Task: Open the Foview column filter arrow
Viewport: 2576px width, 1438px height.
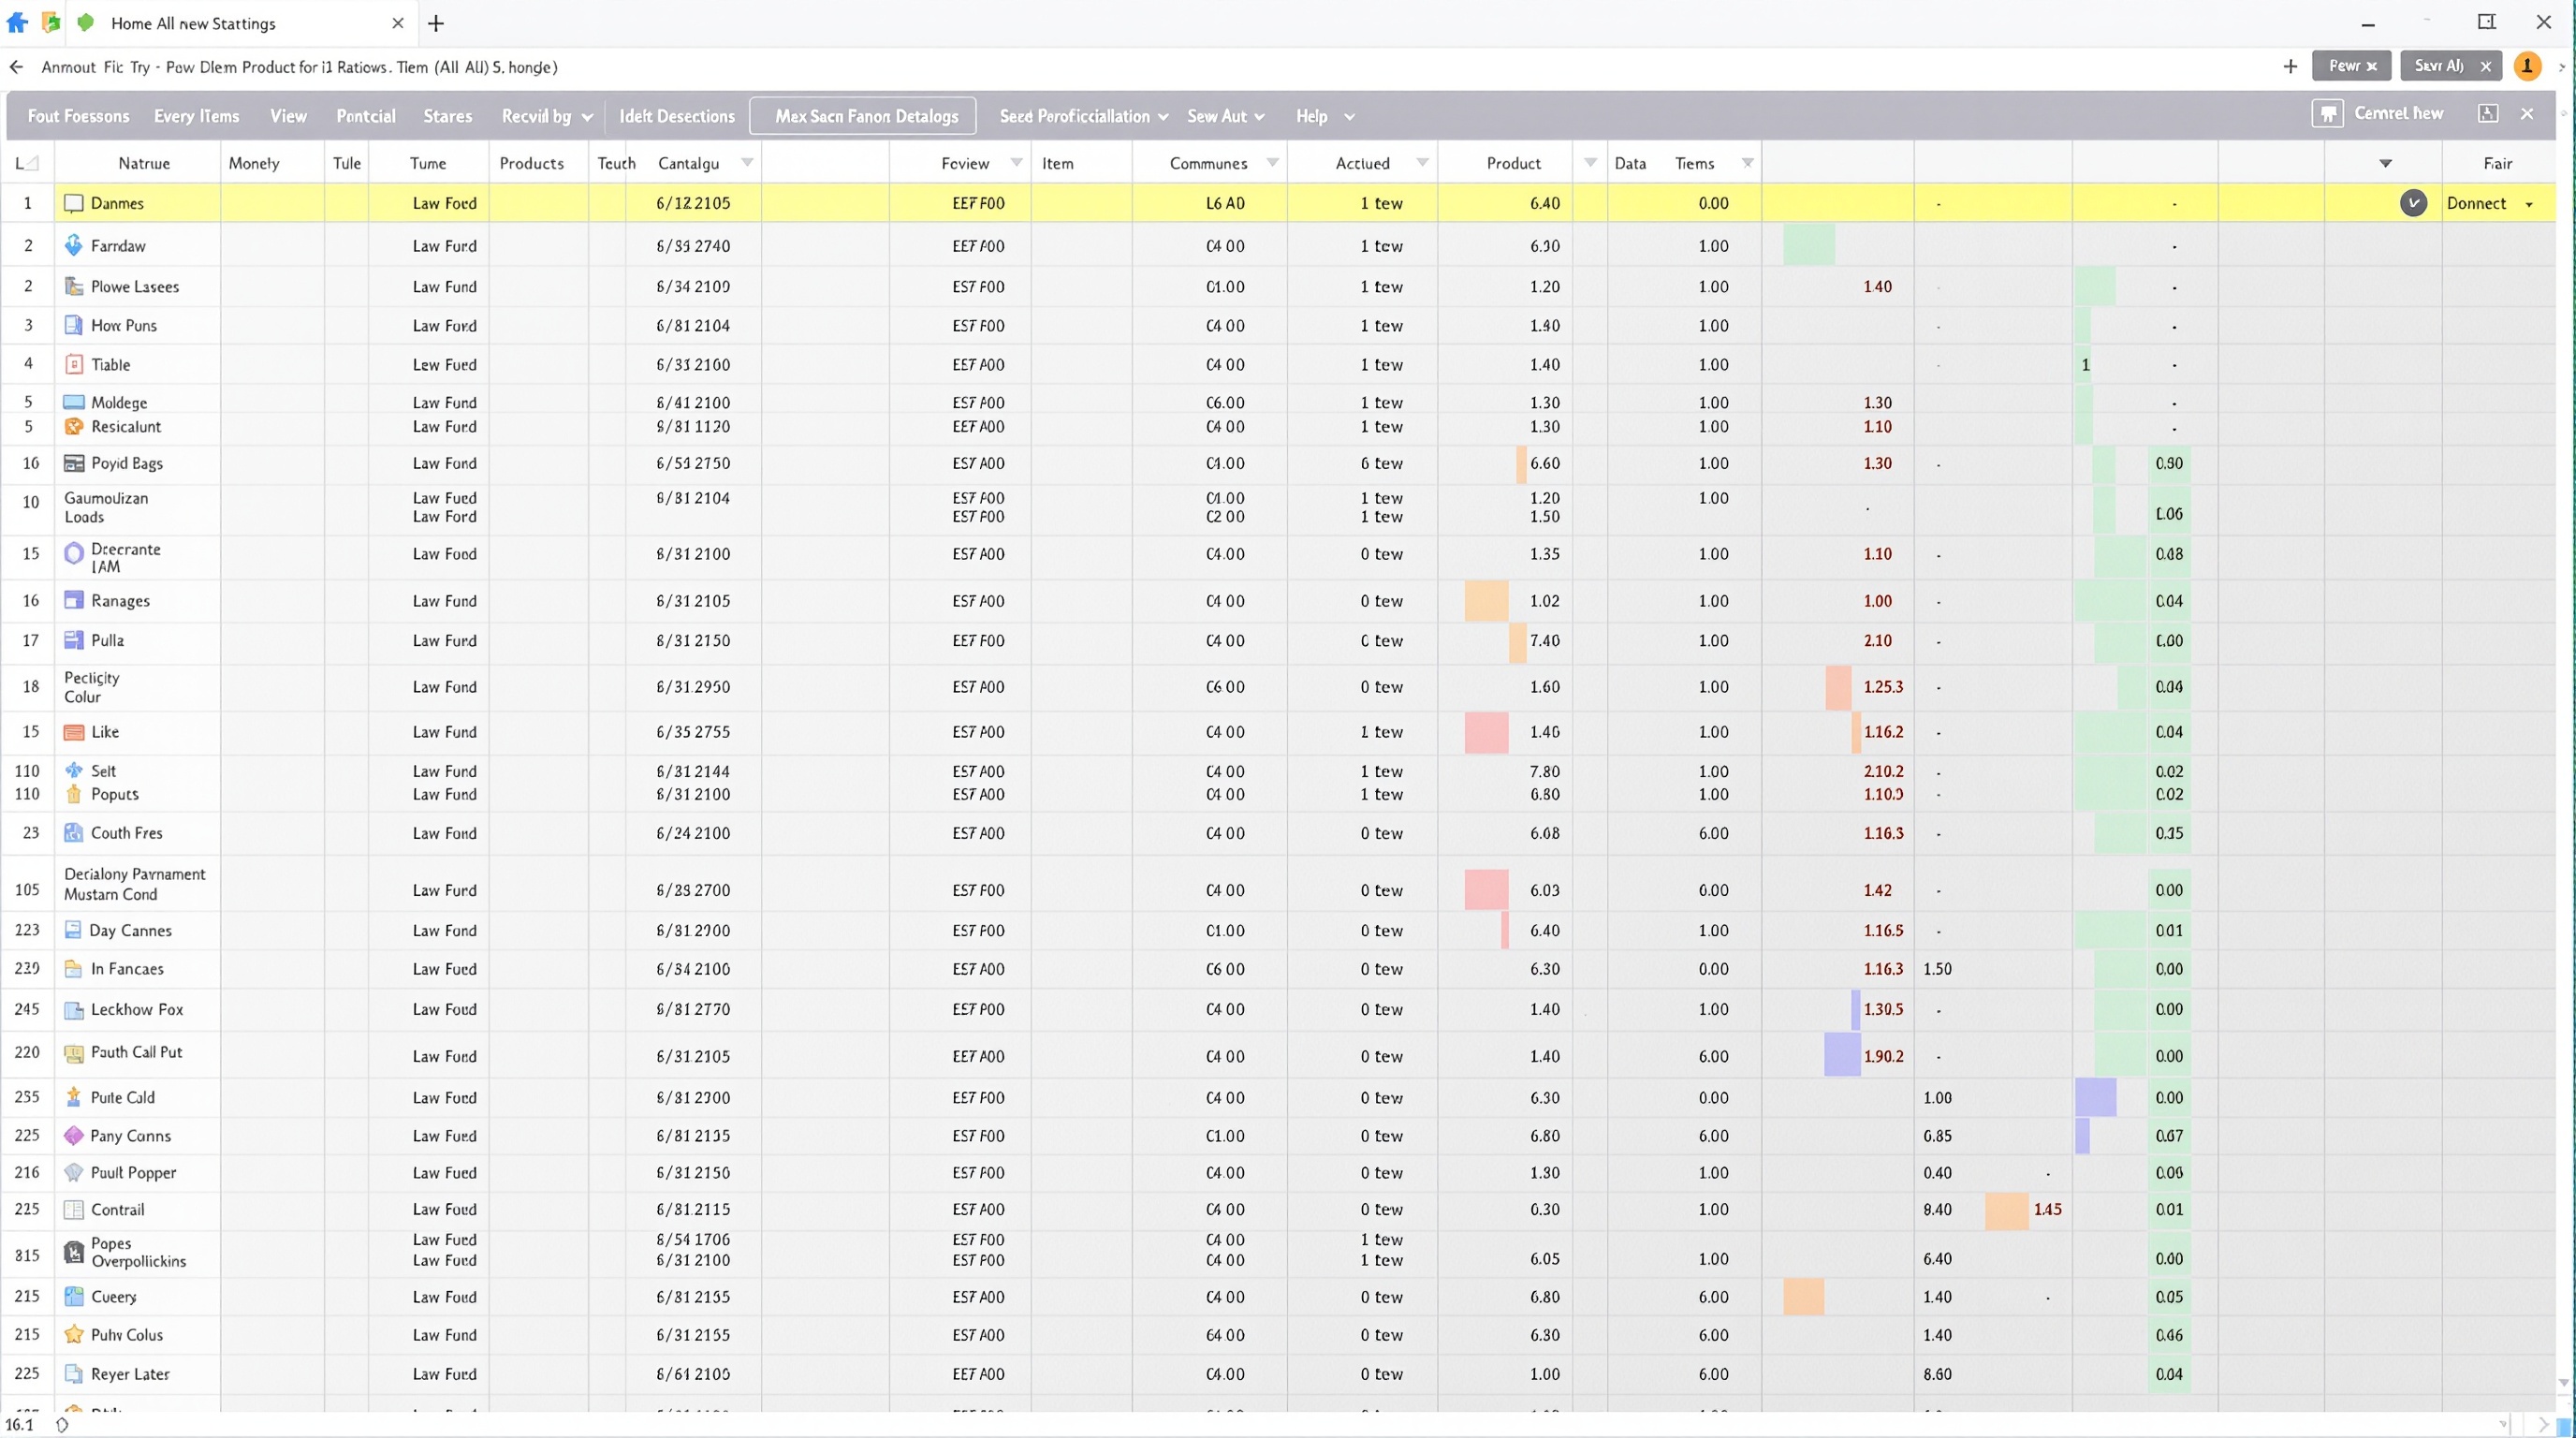Action: point(1016,162)
